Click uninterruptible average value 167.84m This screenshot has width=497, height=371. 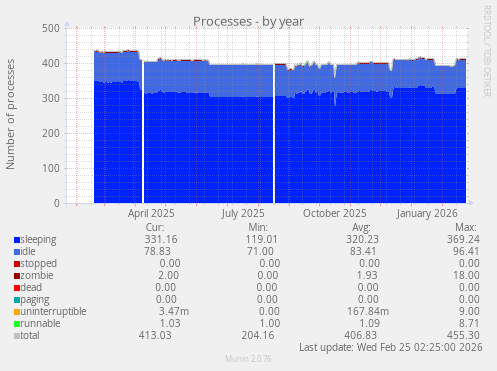[x=368, y=311]
